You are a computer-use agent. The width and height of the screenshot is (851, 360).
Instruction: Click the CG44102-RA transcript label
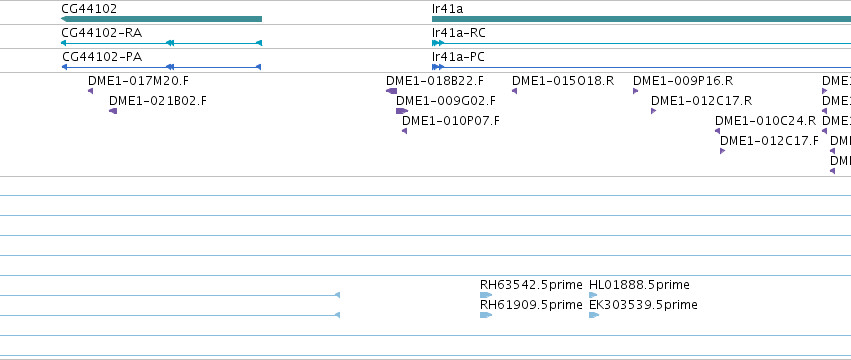click(x=101, y=33)
